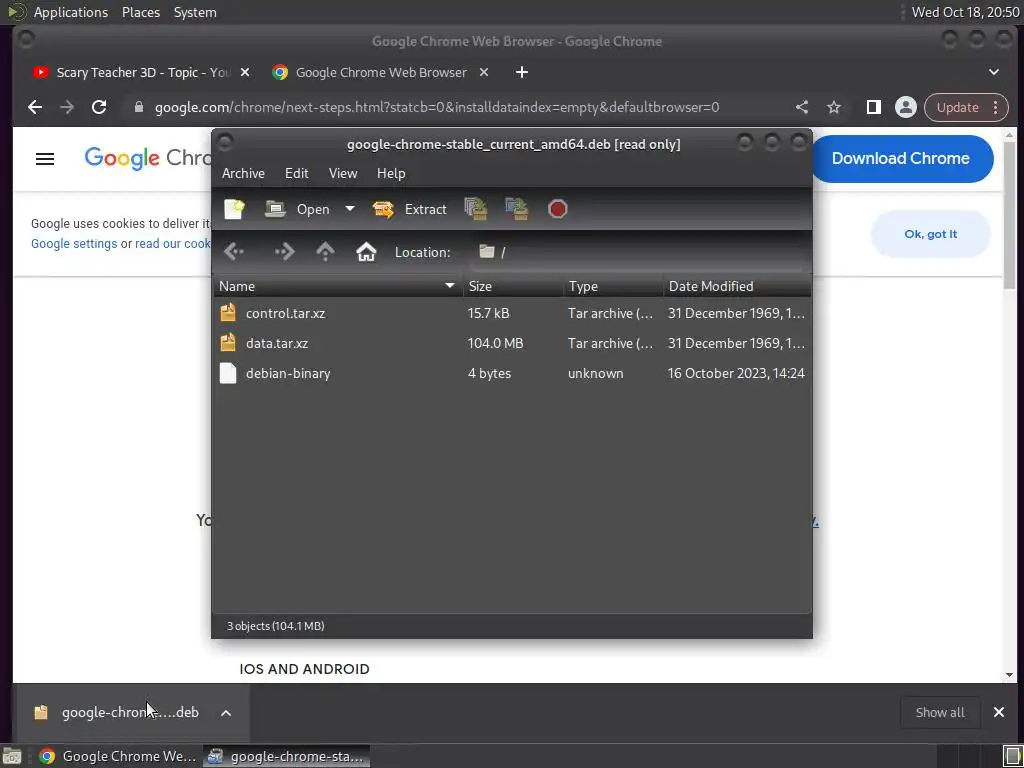Click the Download Chrome button
The height and width of the screenshot is (768, 1024).
901,159
